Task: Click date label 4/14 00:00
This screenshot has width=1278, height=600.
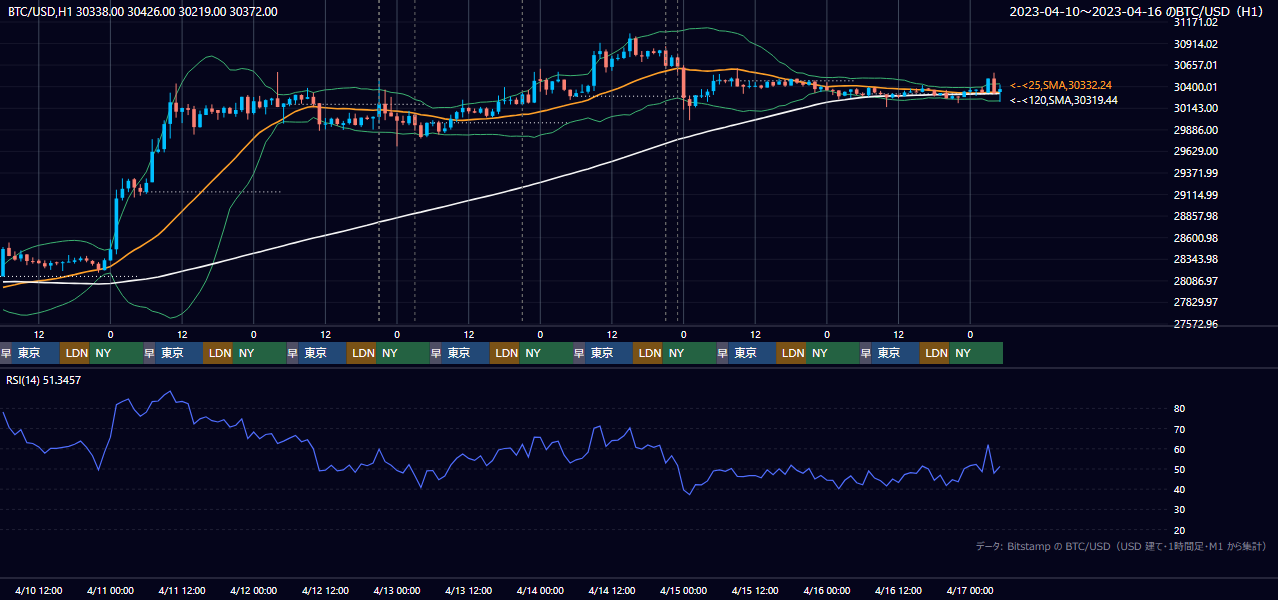Action: [540, 590]
